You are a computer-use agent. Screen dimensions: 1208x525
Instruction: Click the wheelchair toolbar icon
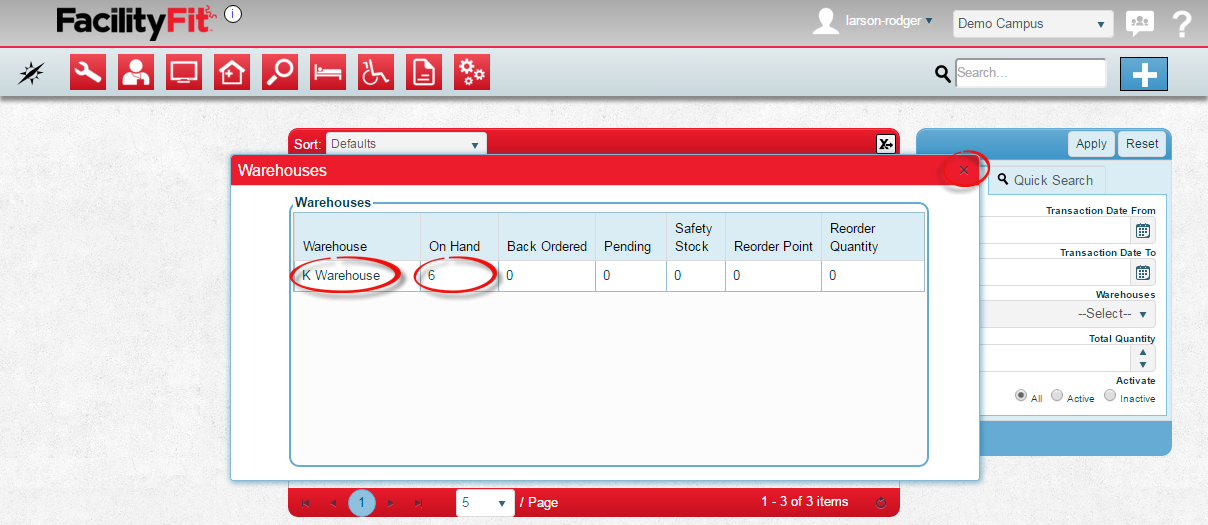376,72
